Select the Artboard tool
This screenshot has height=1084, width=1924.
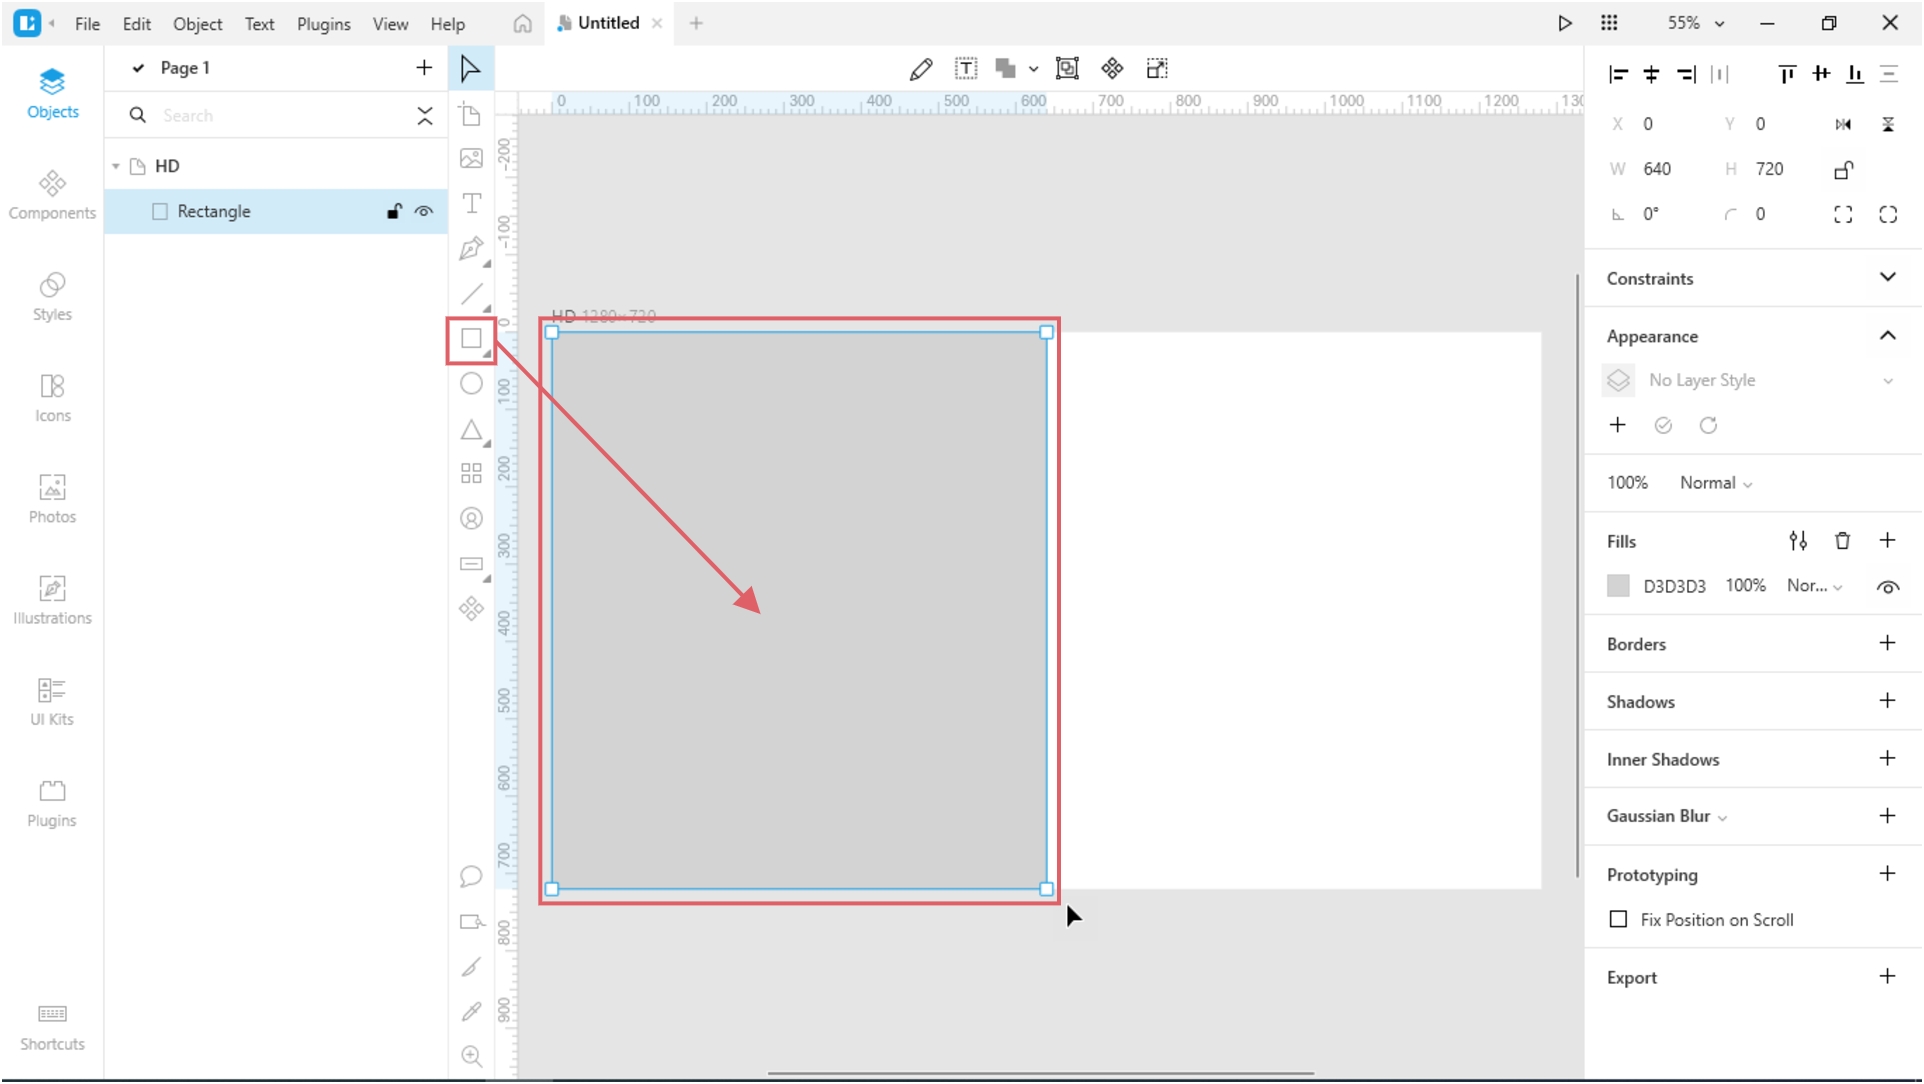point(471,114)
